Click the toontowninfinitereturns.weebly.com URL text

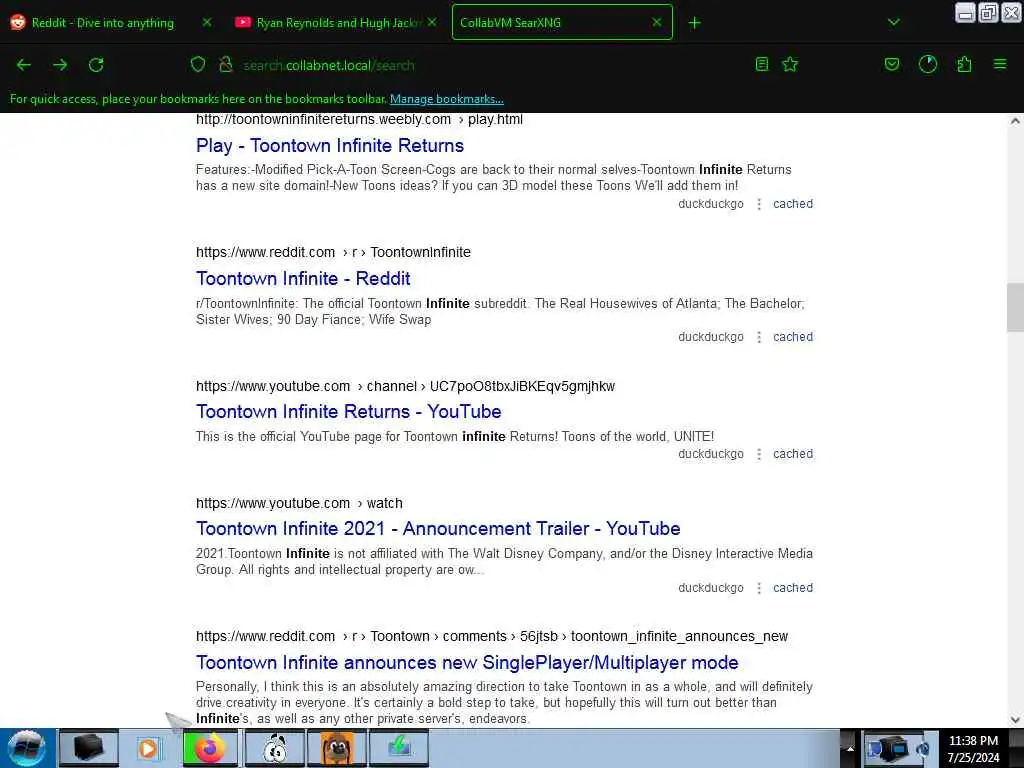359,120
